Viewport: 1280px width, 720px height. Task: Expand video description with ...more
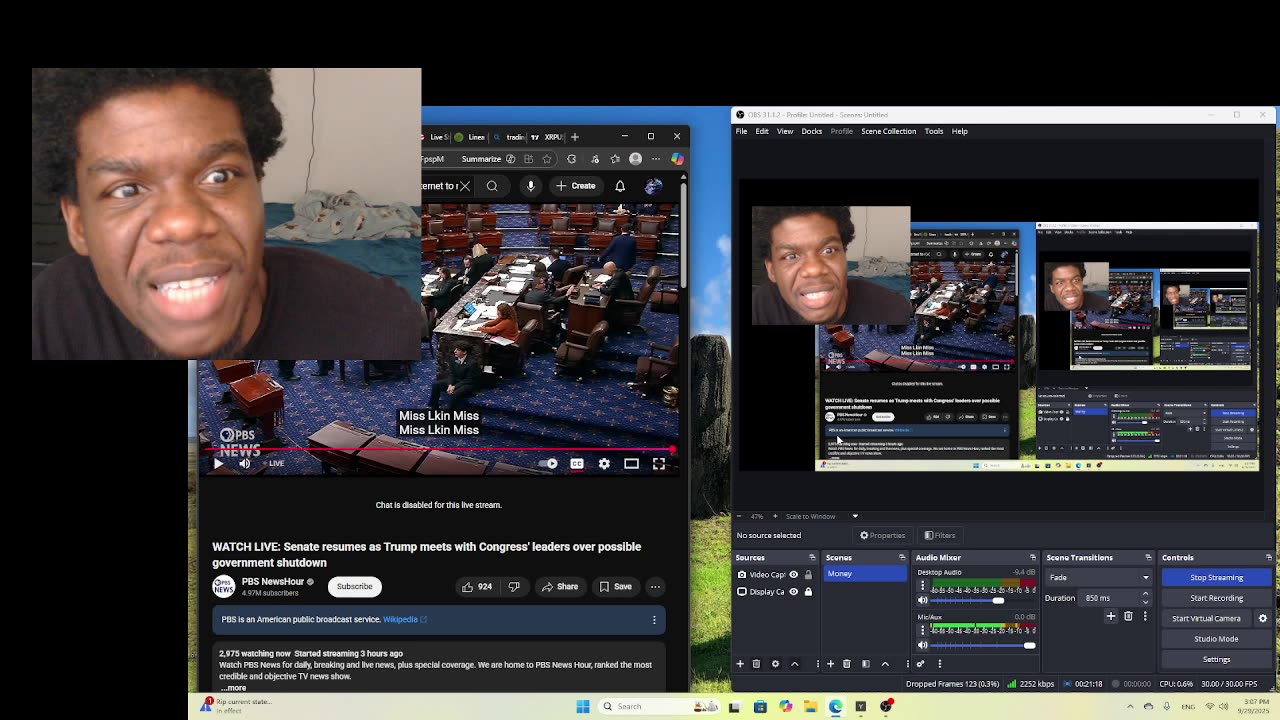(x=233, y=688)
